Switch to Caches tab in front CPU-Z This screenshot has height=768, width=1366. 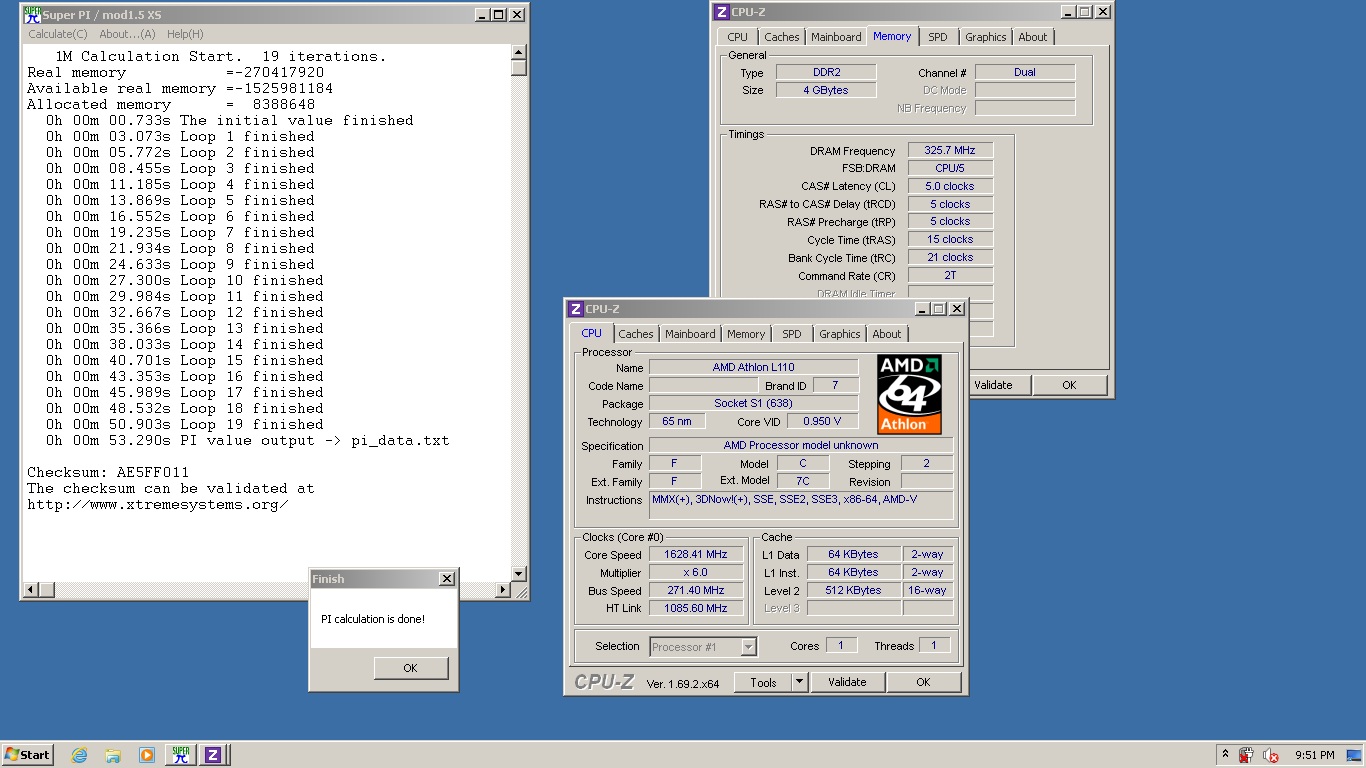coord(635,334)
